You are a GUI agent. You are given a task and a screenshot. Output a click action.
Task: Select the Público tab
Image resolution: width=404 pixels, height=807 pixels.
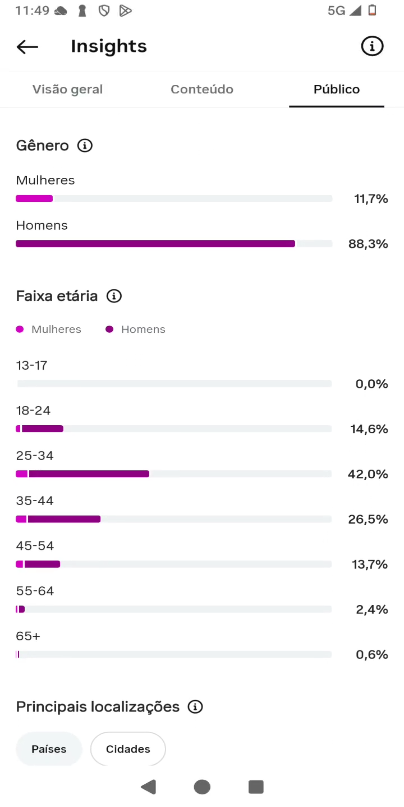tap(337, 90)
